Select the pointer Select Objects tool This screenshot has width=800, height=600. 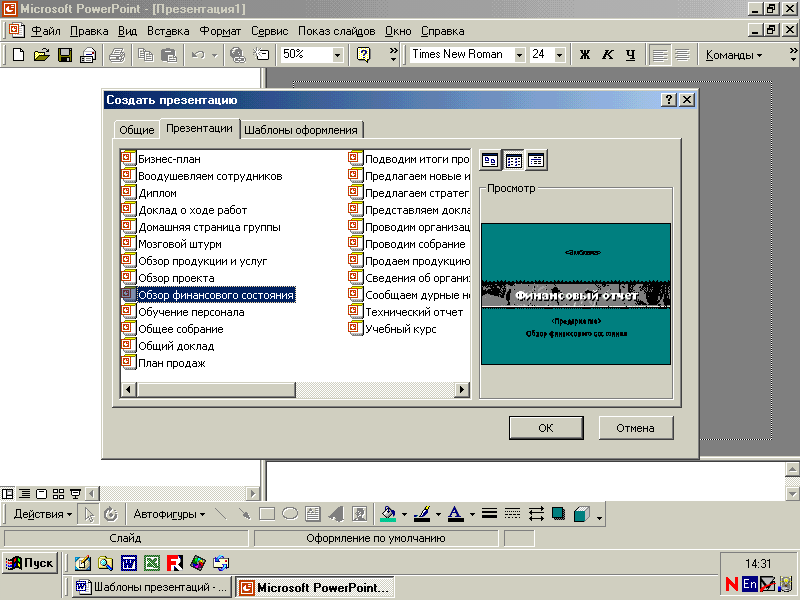[89, 514]
